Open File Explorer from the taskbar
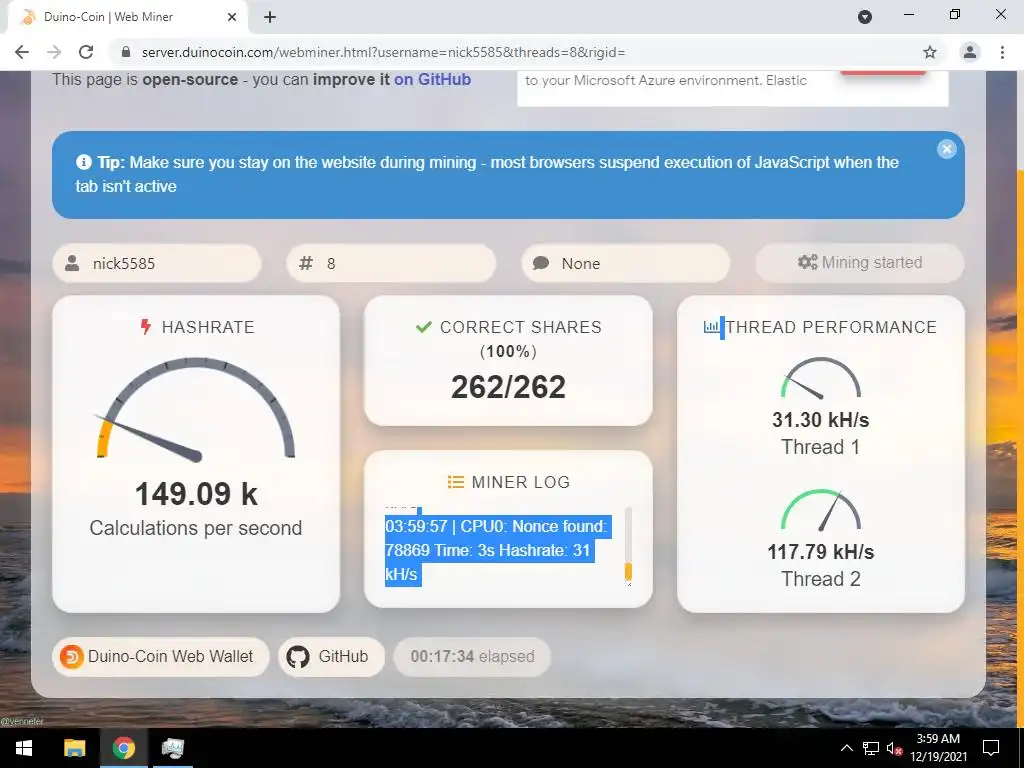1024x768 pixels. click(74, 748)
